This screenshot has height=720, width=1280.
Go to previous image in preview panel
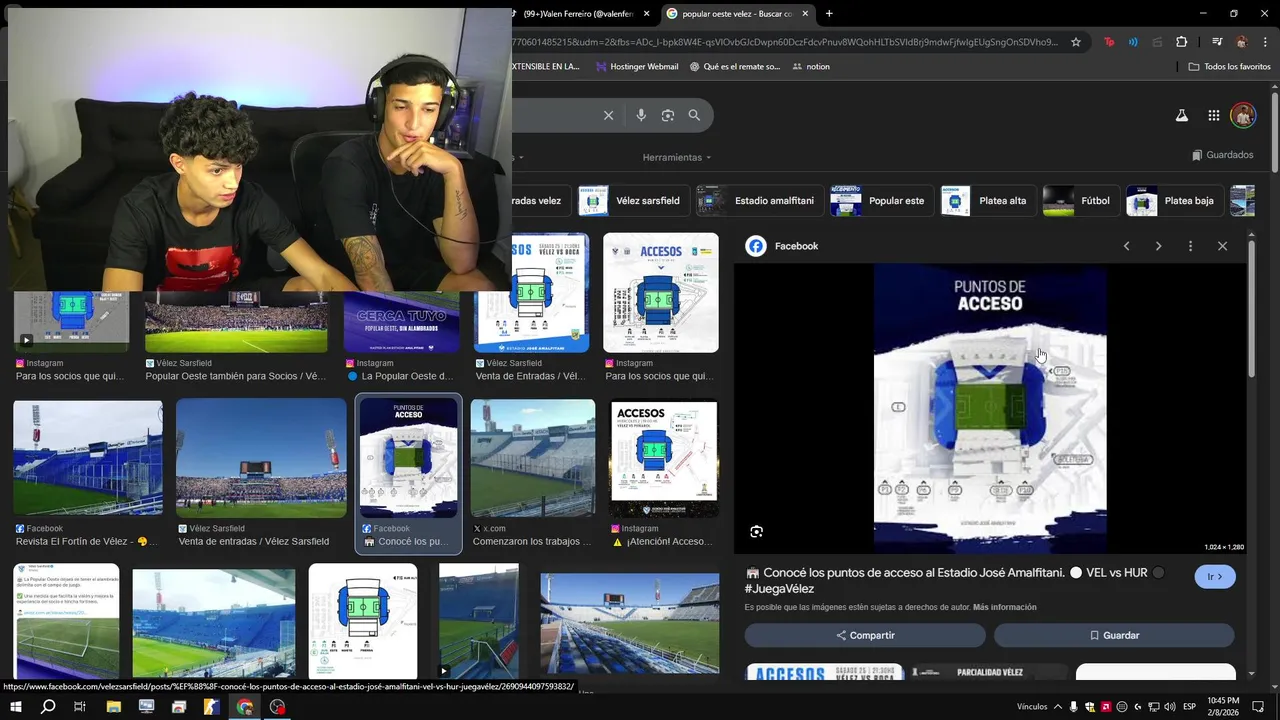[1126, 246]
